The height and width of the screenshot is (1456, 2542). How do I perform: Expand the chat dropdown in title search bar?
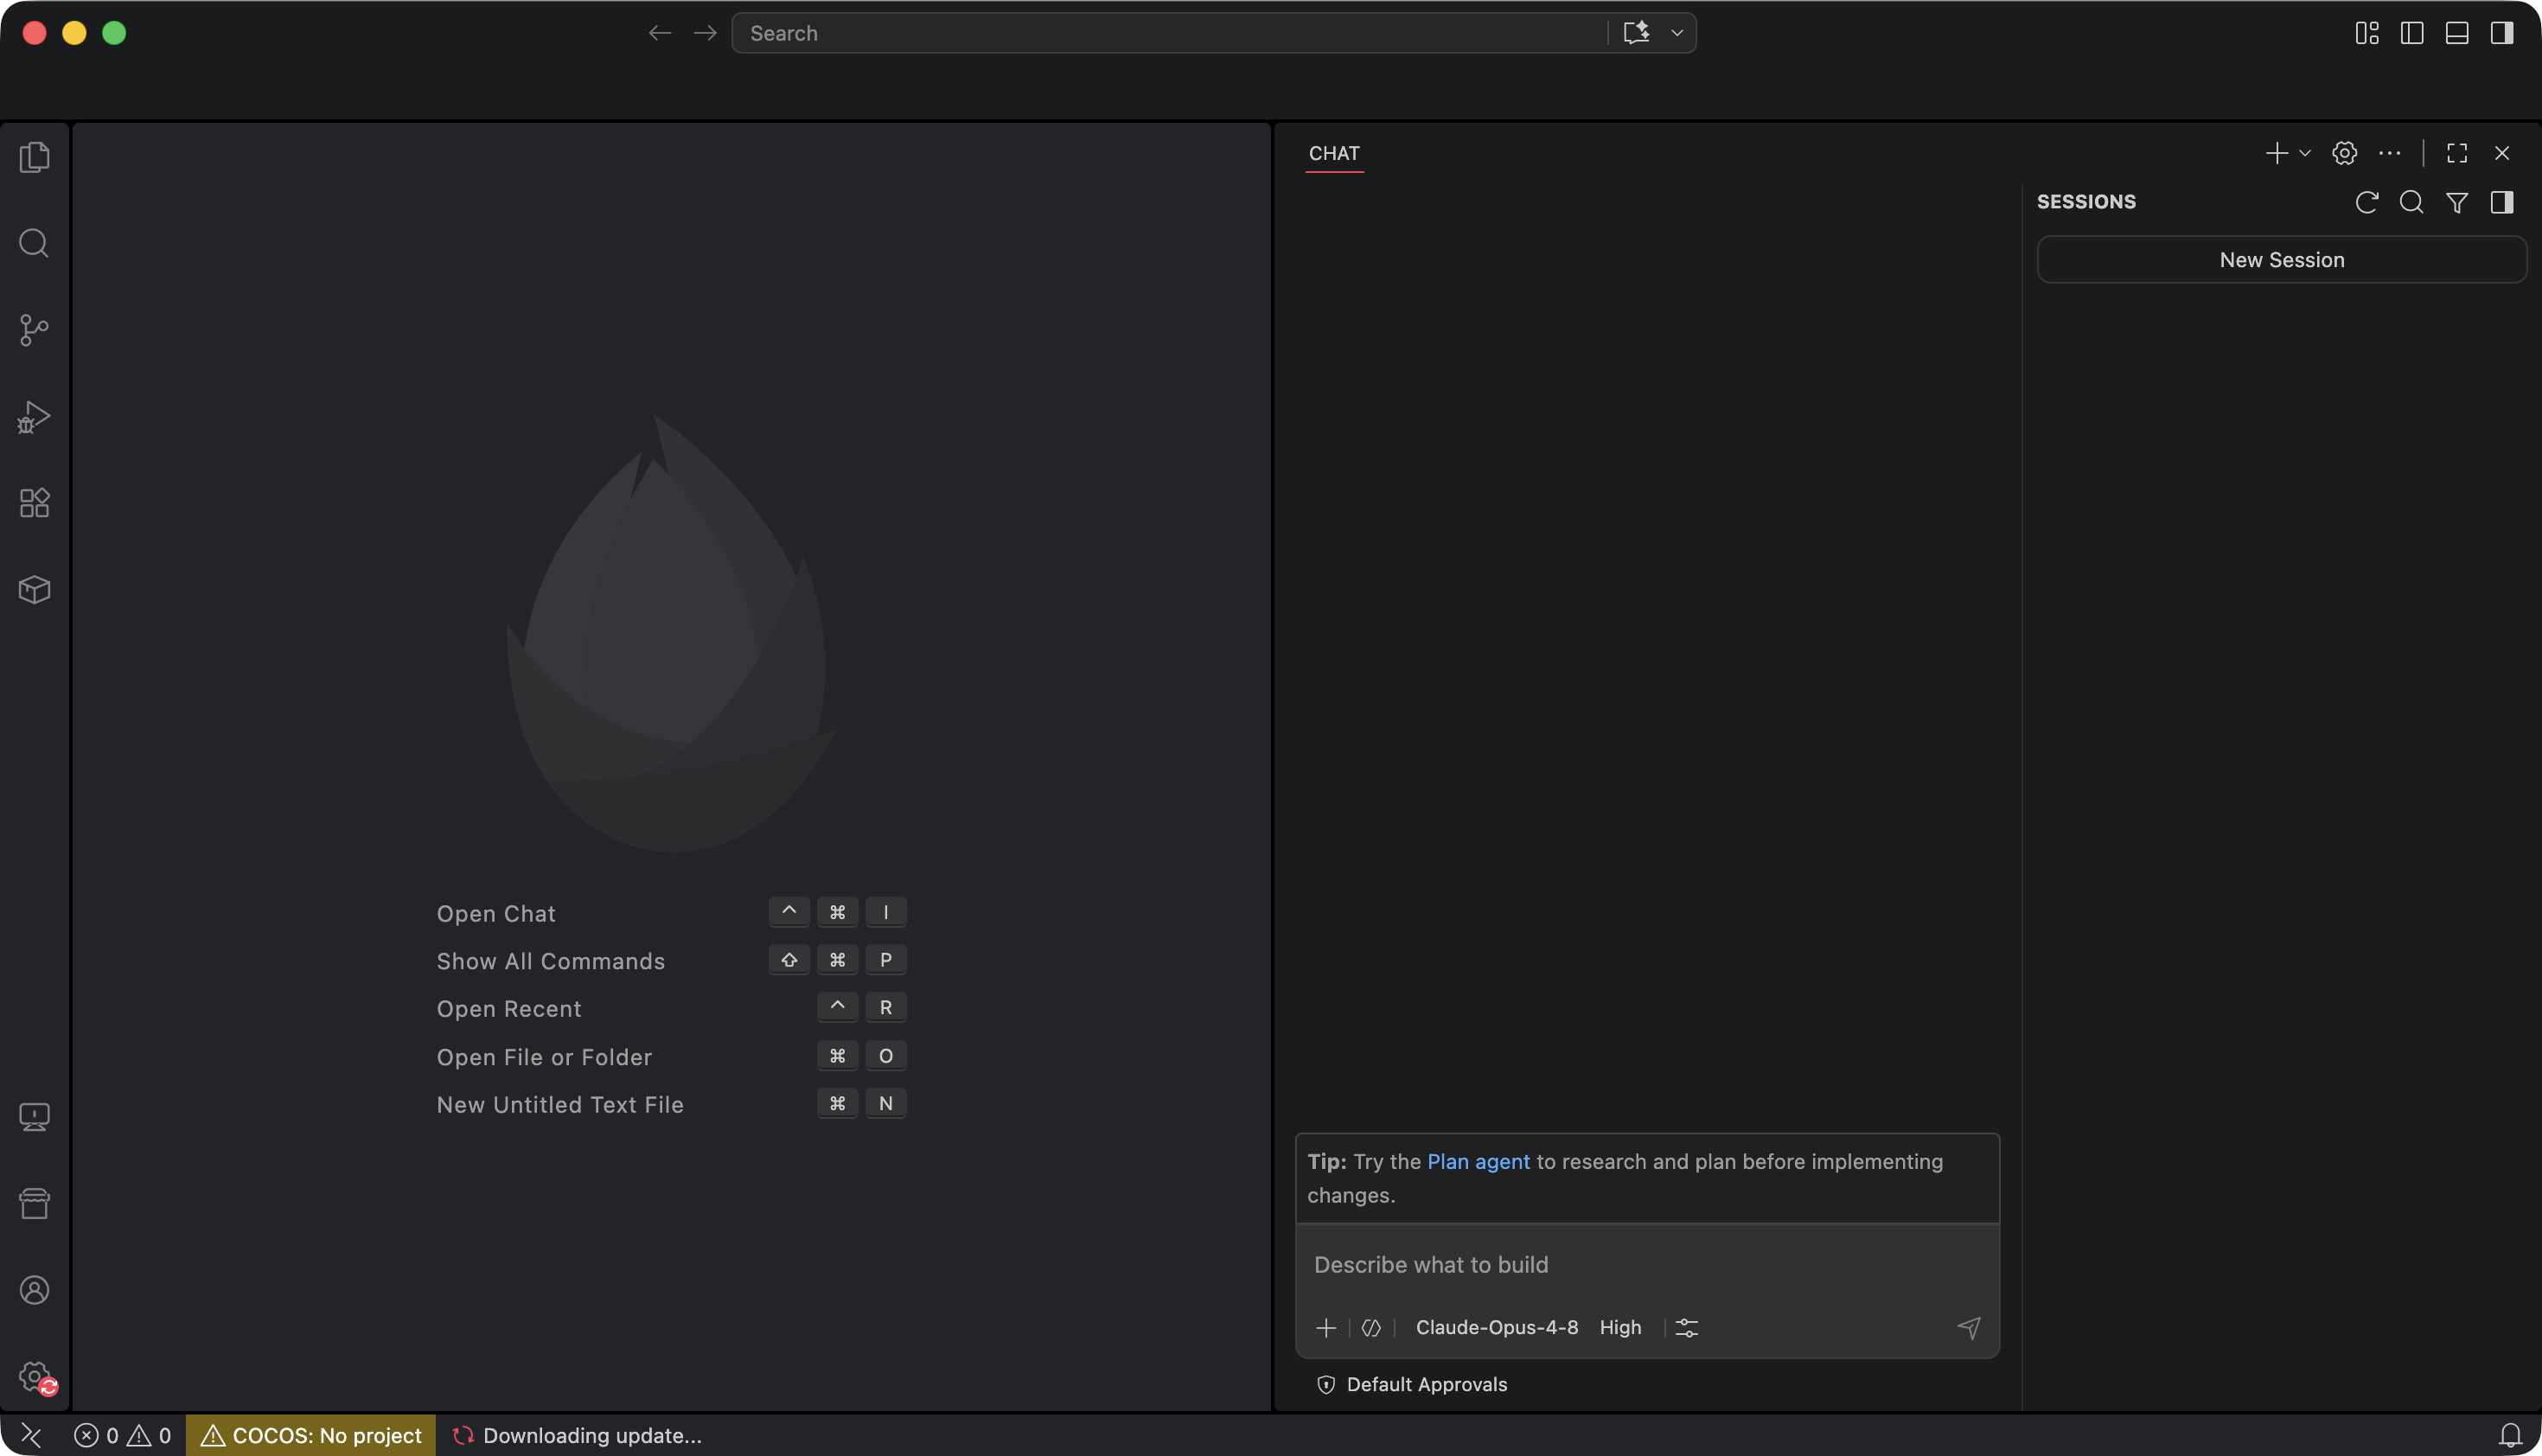1677,33
